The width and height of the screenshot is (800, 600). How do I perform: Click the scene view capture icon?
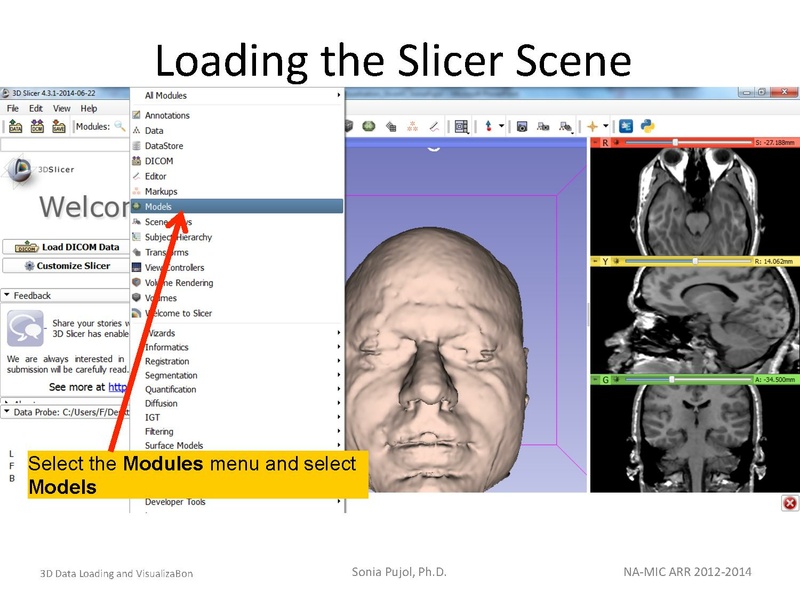543,127
